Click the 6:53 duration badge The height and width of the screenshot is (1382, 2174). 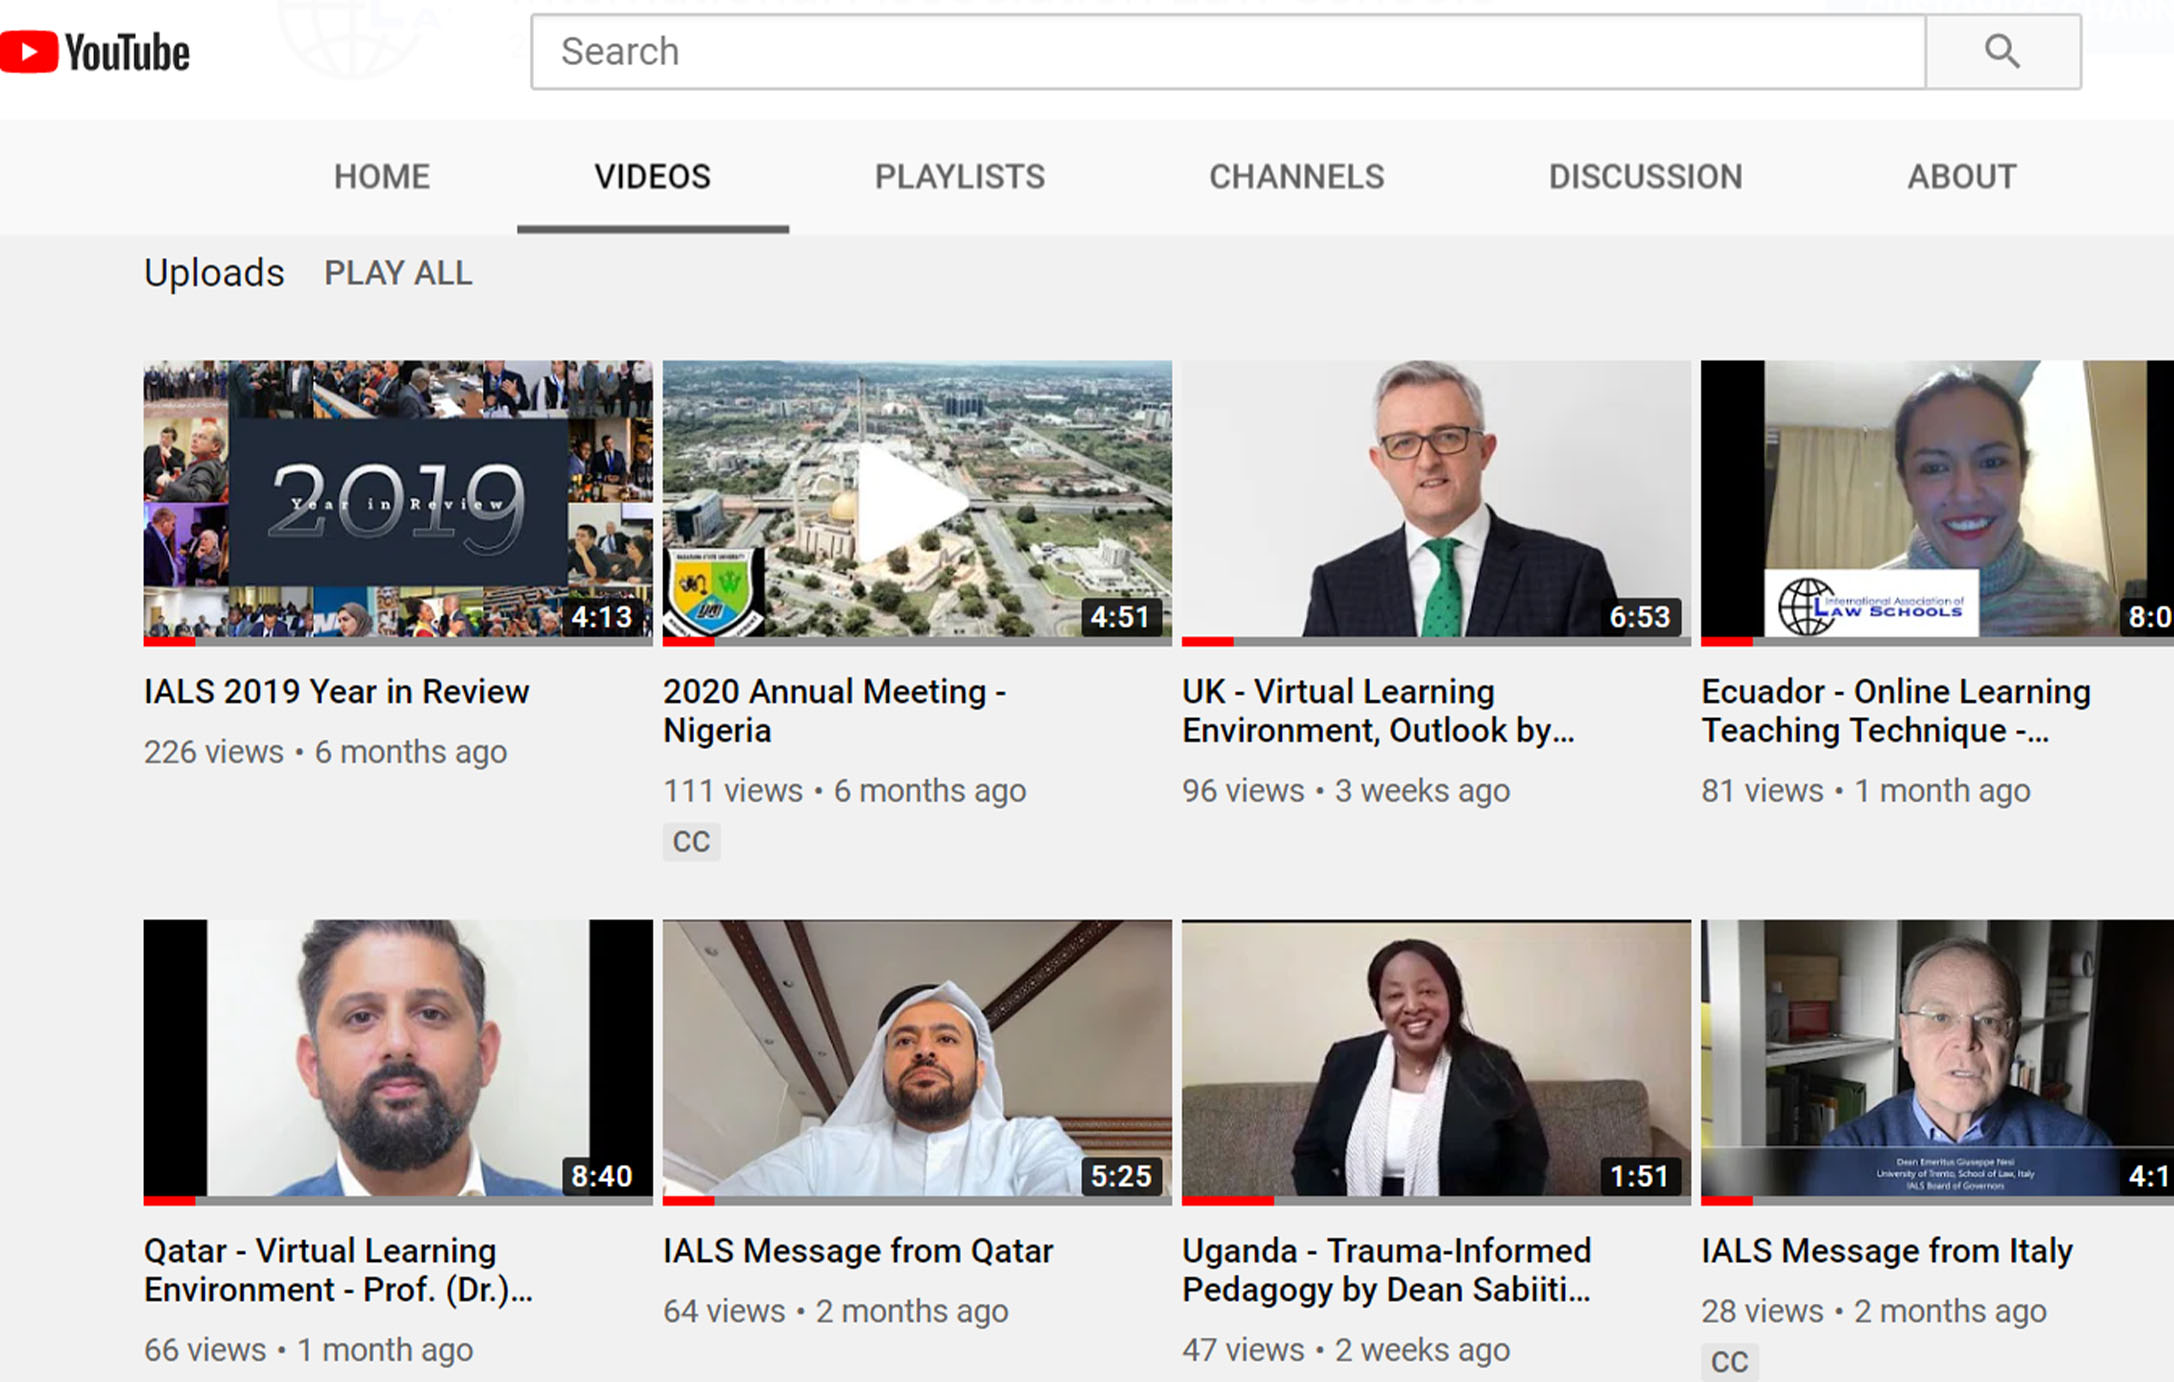(x=1640, y=617)
